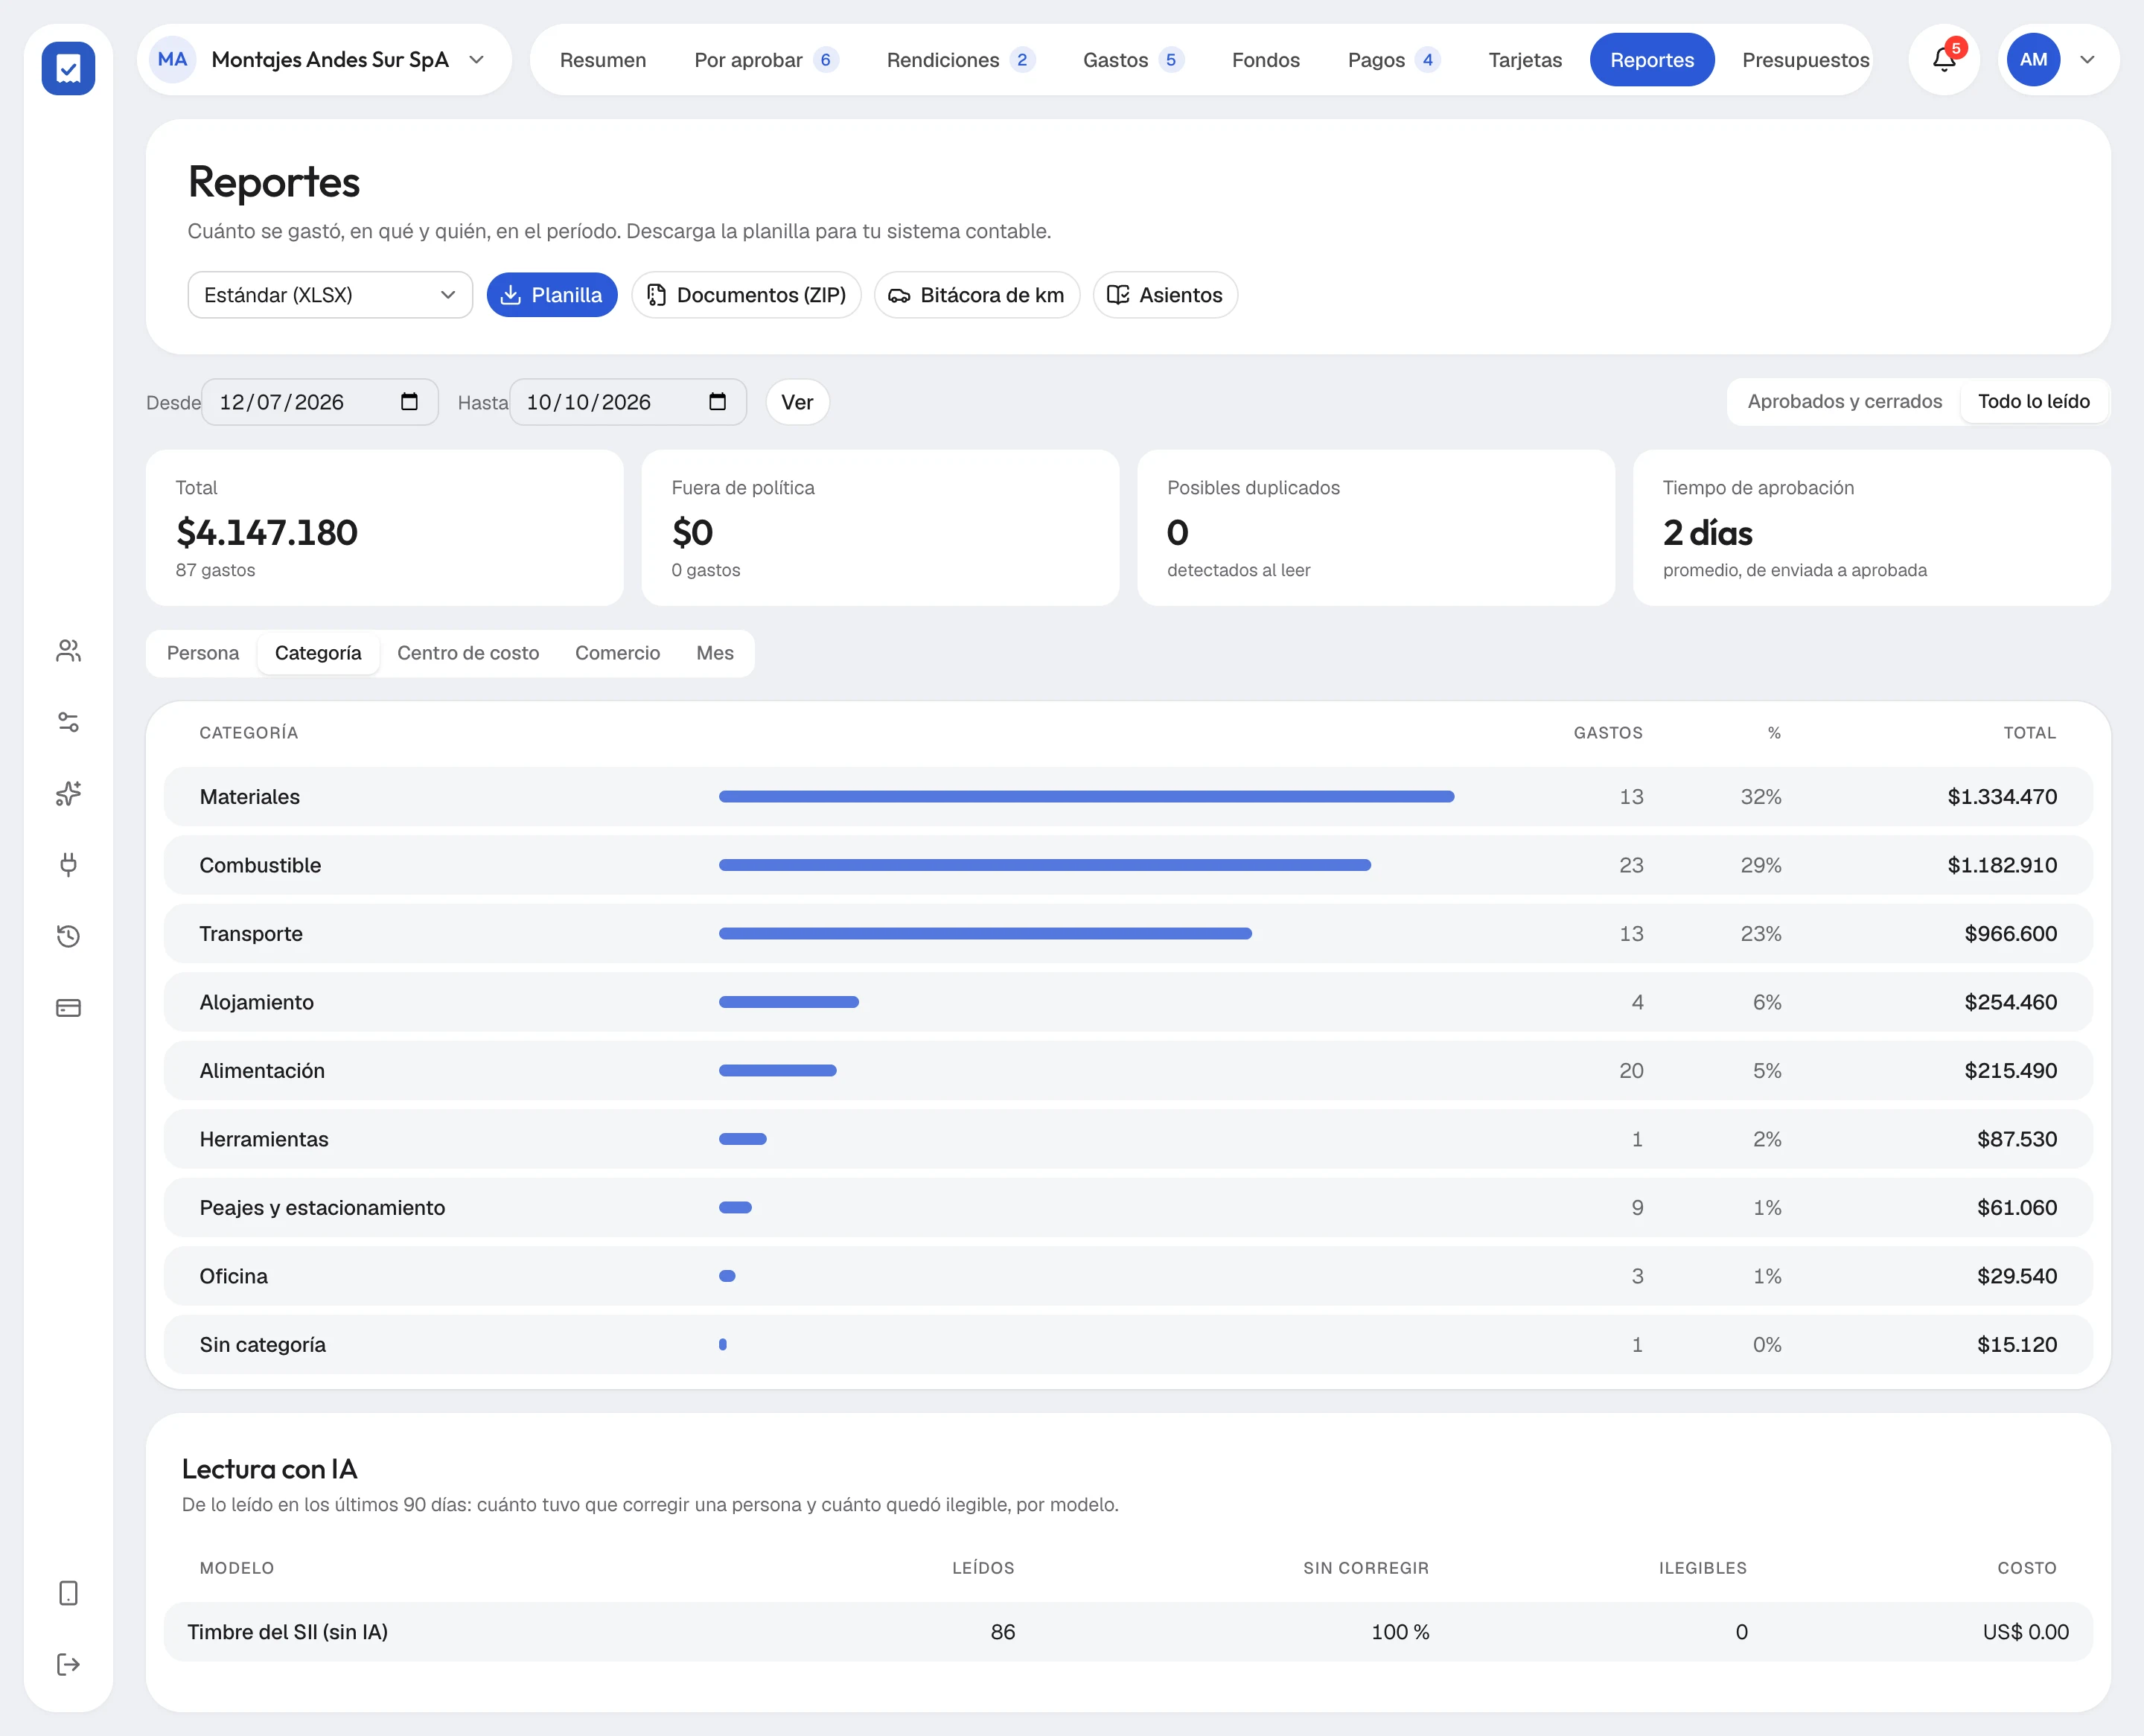Switch to the Tarjetas tab
Image resolution: width=2144 pixels, height=1736 pixels.
(x=1524, y=60)
